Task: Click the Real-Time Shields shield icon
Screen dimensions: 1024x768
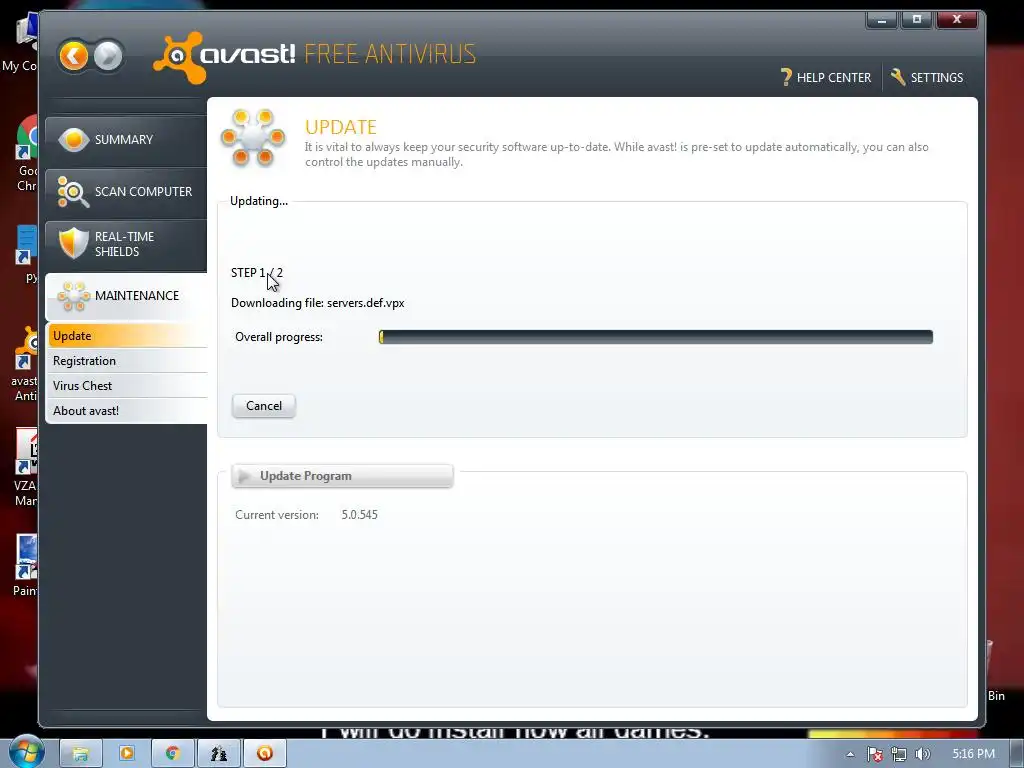Action: 73,243
